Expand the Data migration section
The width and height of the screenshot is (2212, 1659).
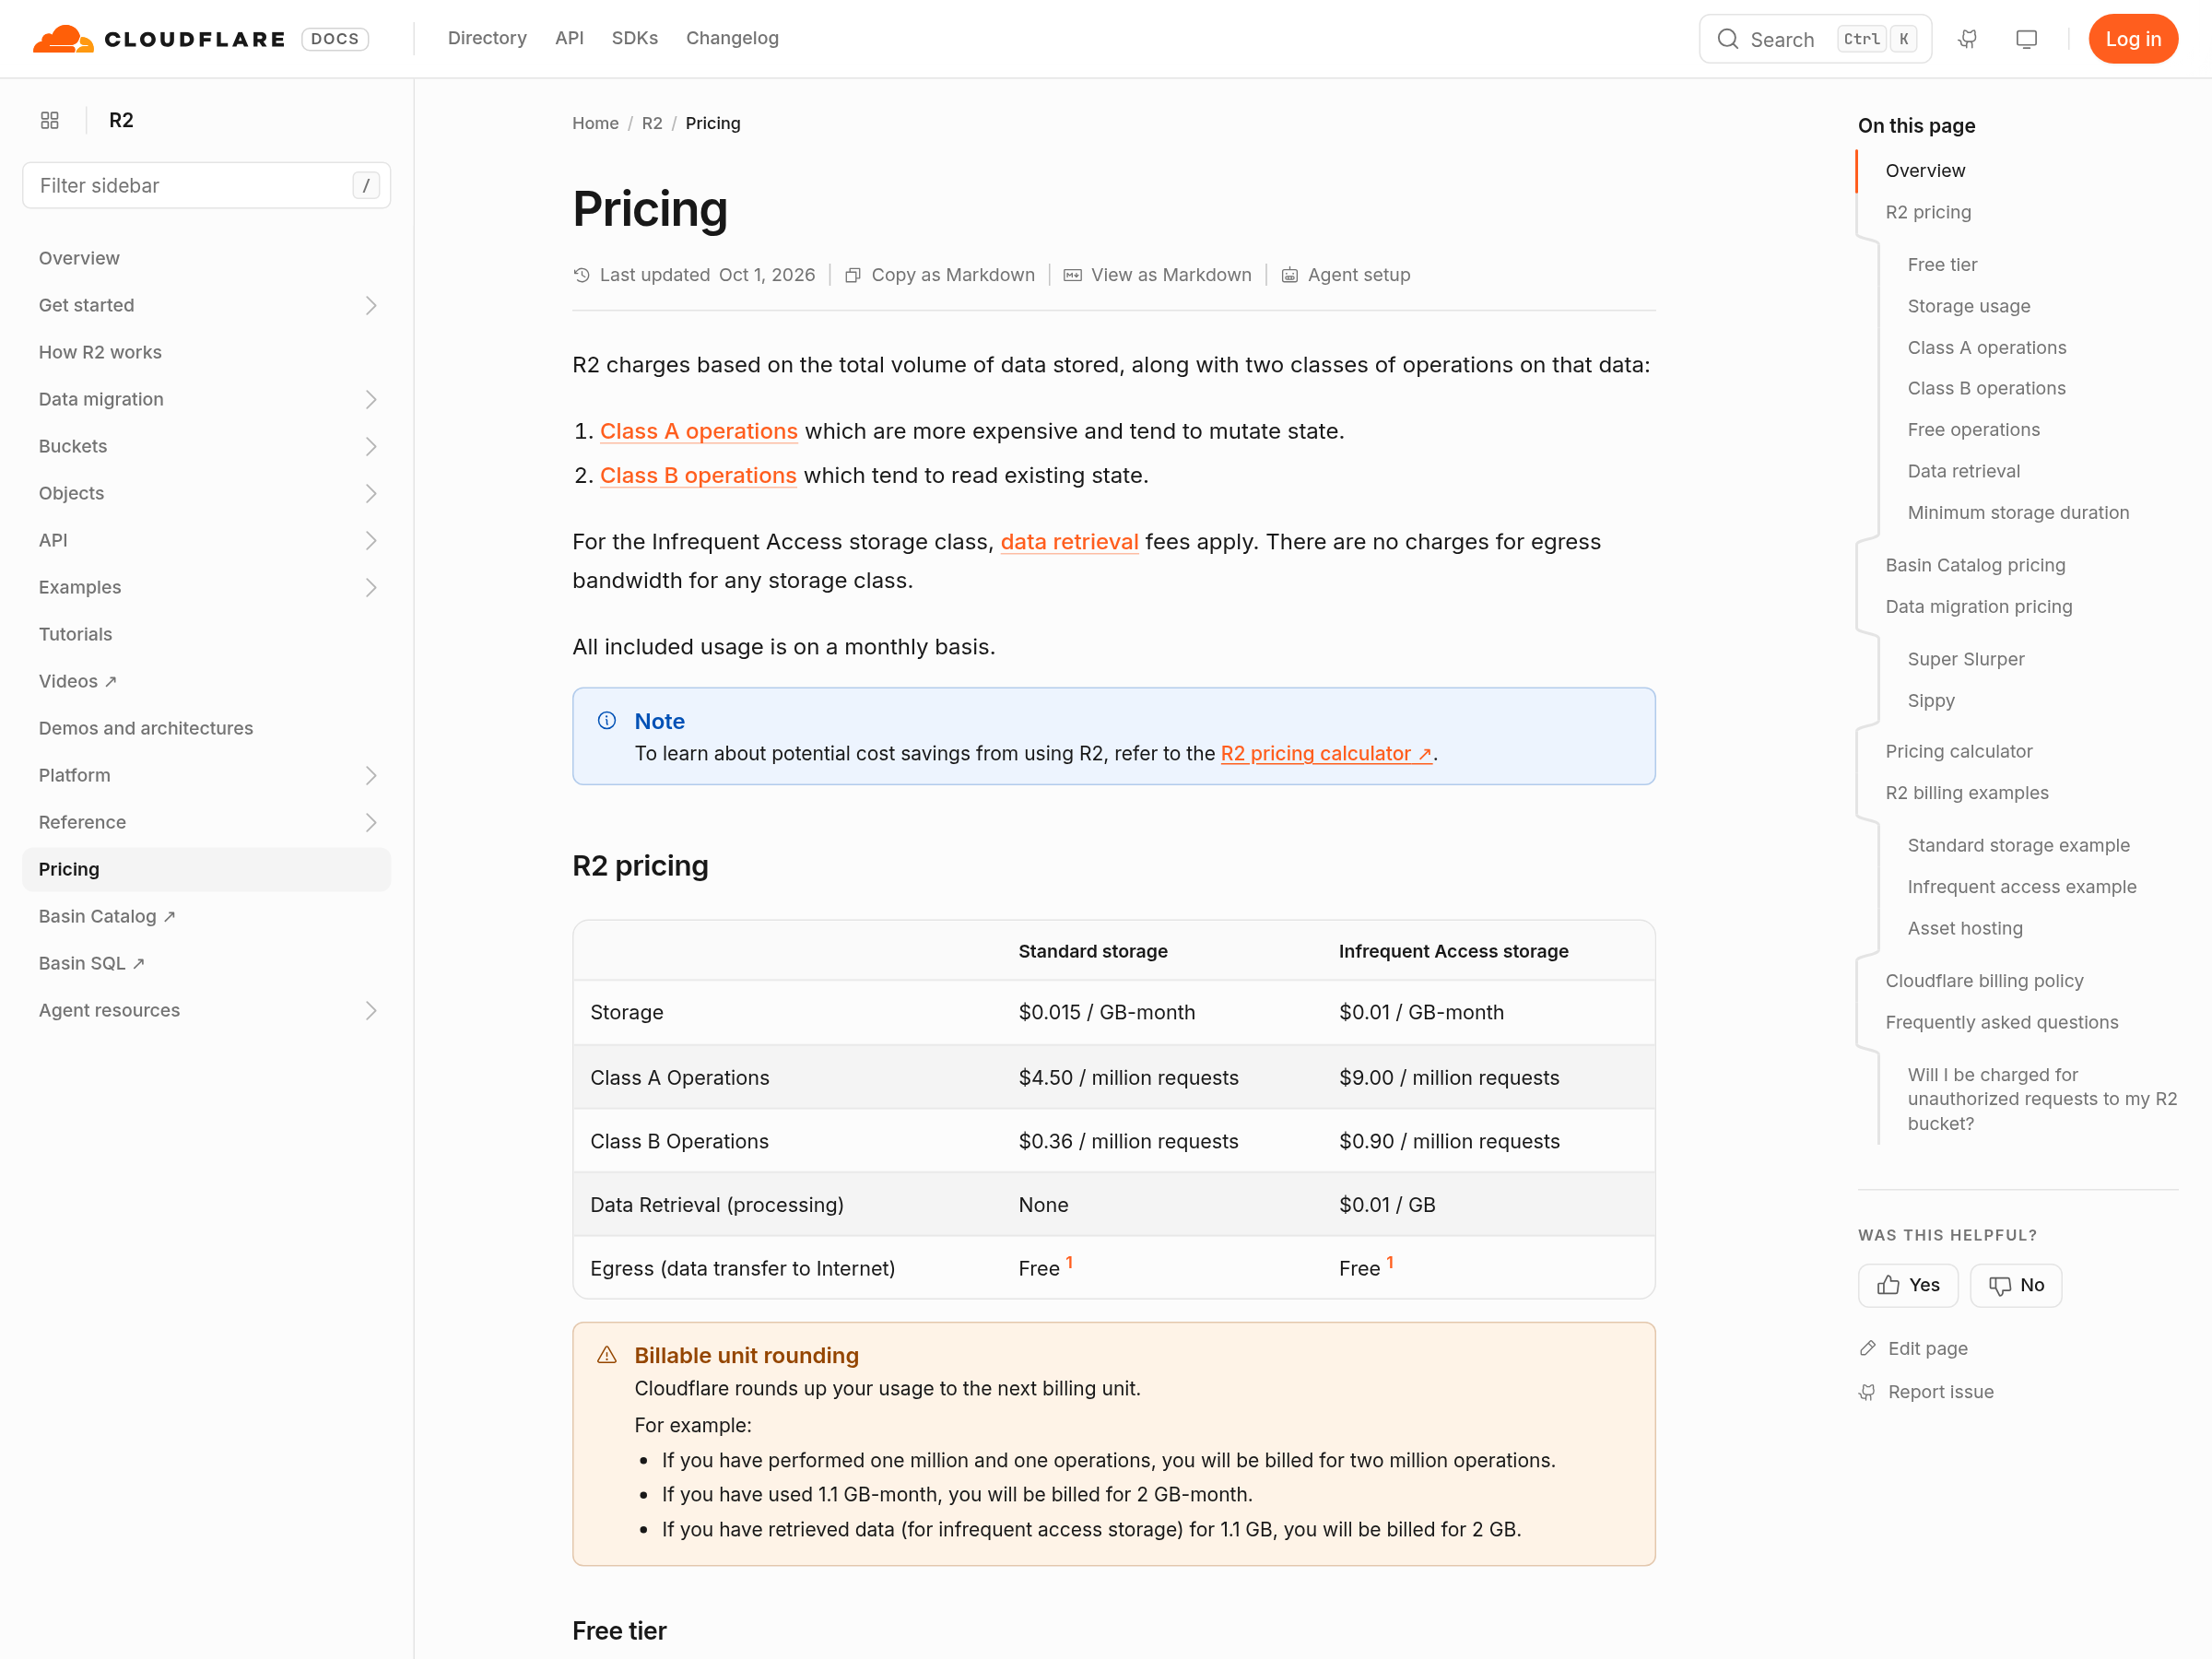(x=370, y=399)
